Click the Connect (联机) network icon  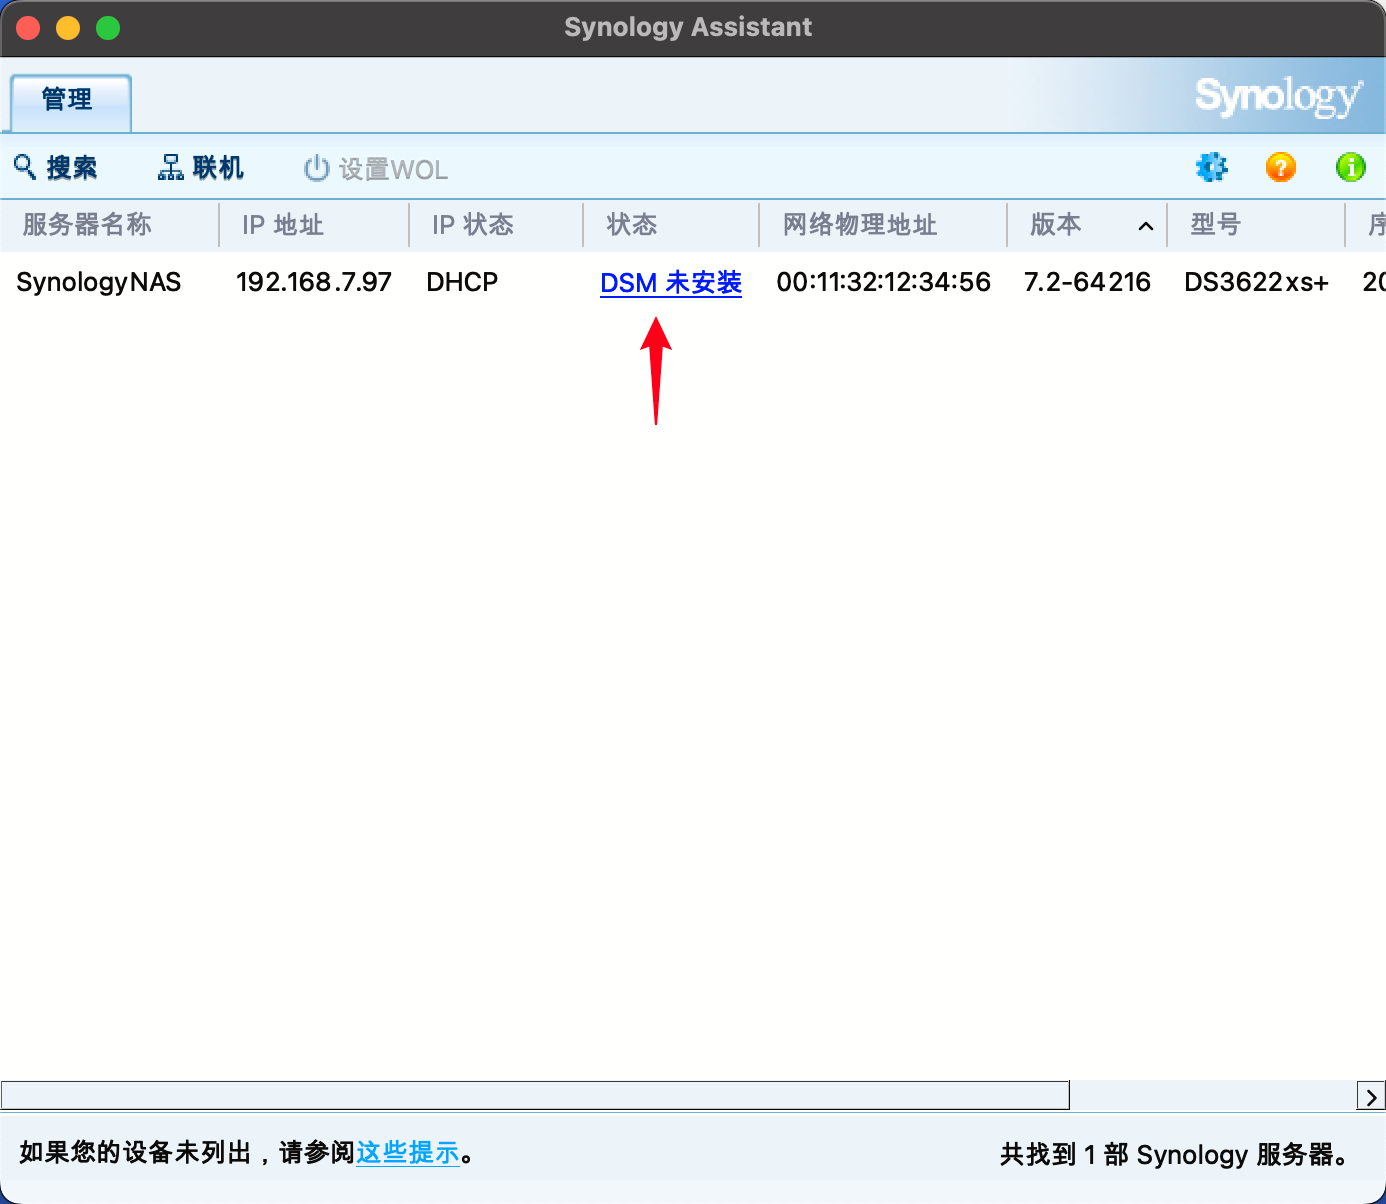170,167
